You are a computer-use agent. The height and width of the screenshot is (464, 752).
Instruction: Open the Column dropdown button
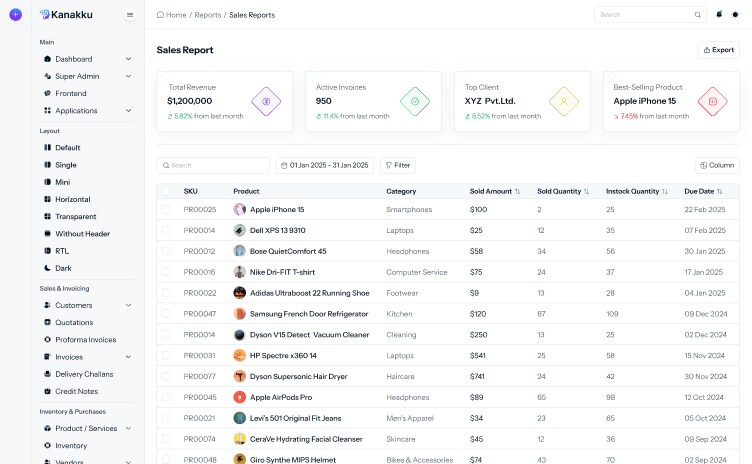point(717,165)
